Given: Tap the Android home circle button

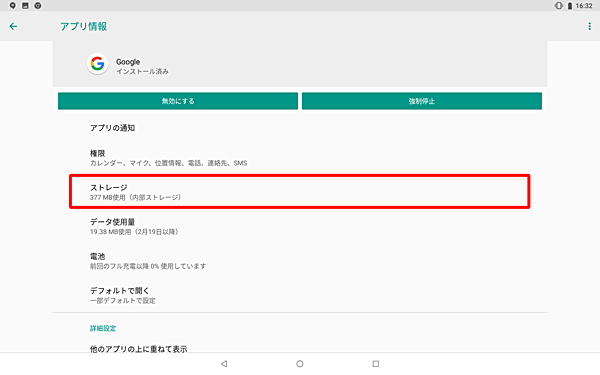Looking at the screenshot, I should tap(300, 364).
